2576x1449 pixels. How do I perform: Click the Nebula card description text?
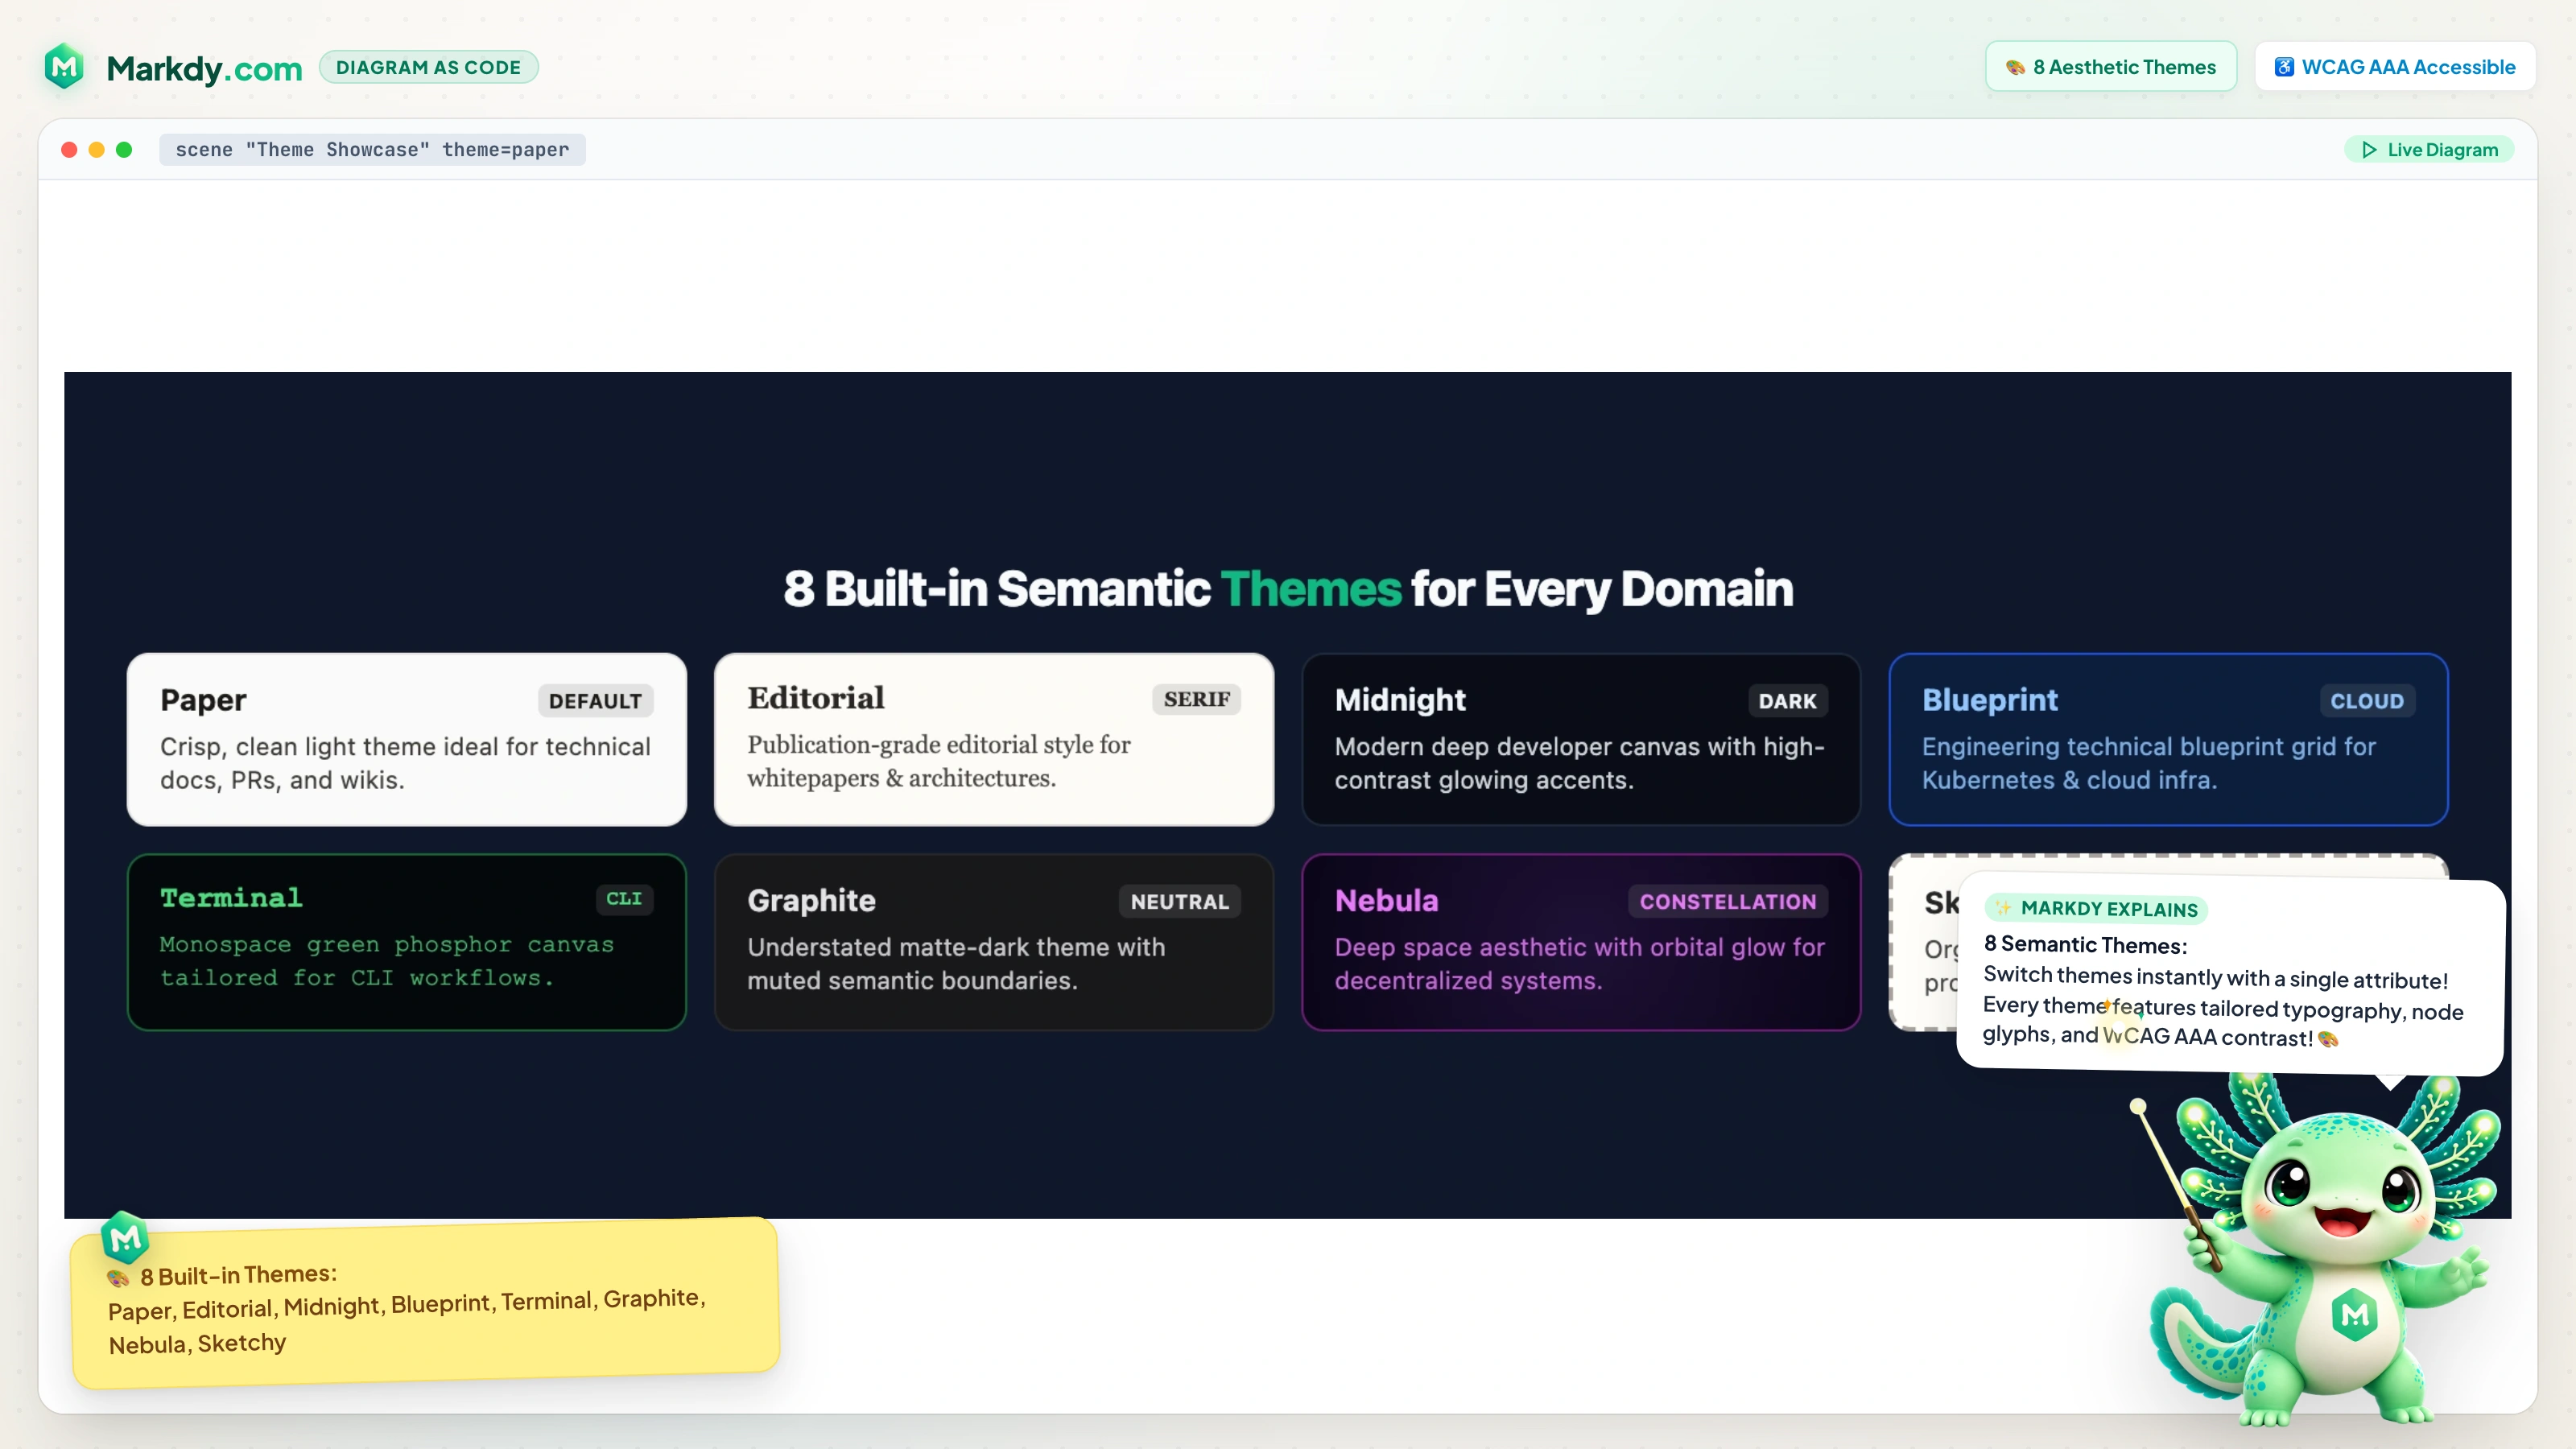pos(1579,964)
